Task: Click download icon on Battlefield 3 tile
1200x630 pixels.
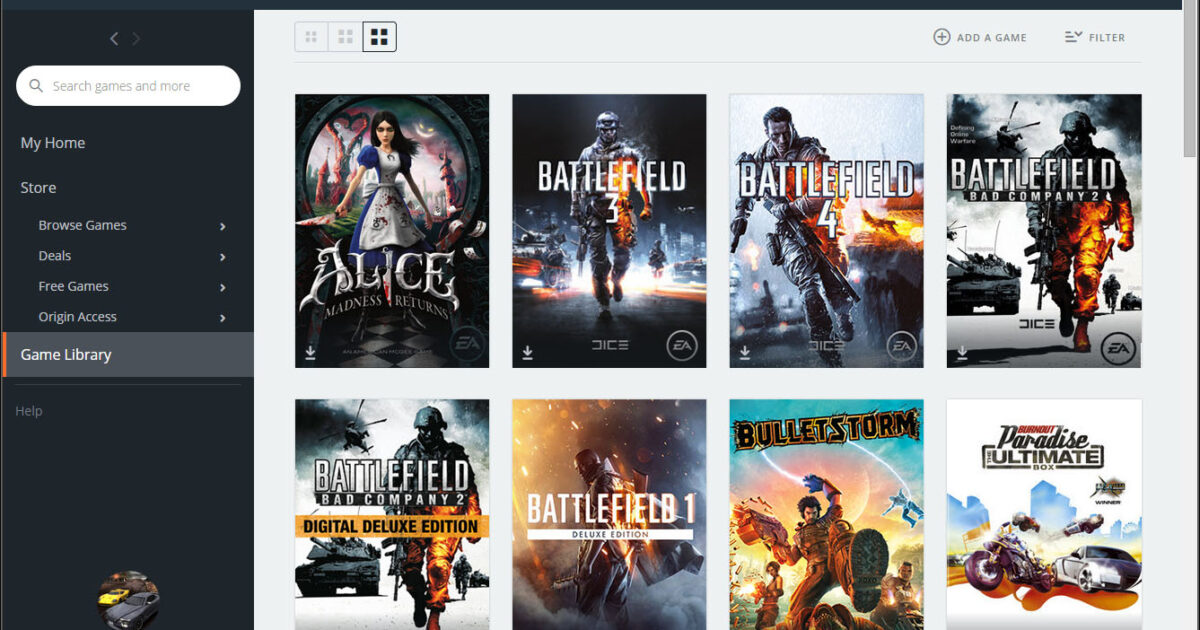Action: click(x=528, y=352)
